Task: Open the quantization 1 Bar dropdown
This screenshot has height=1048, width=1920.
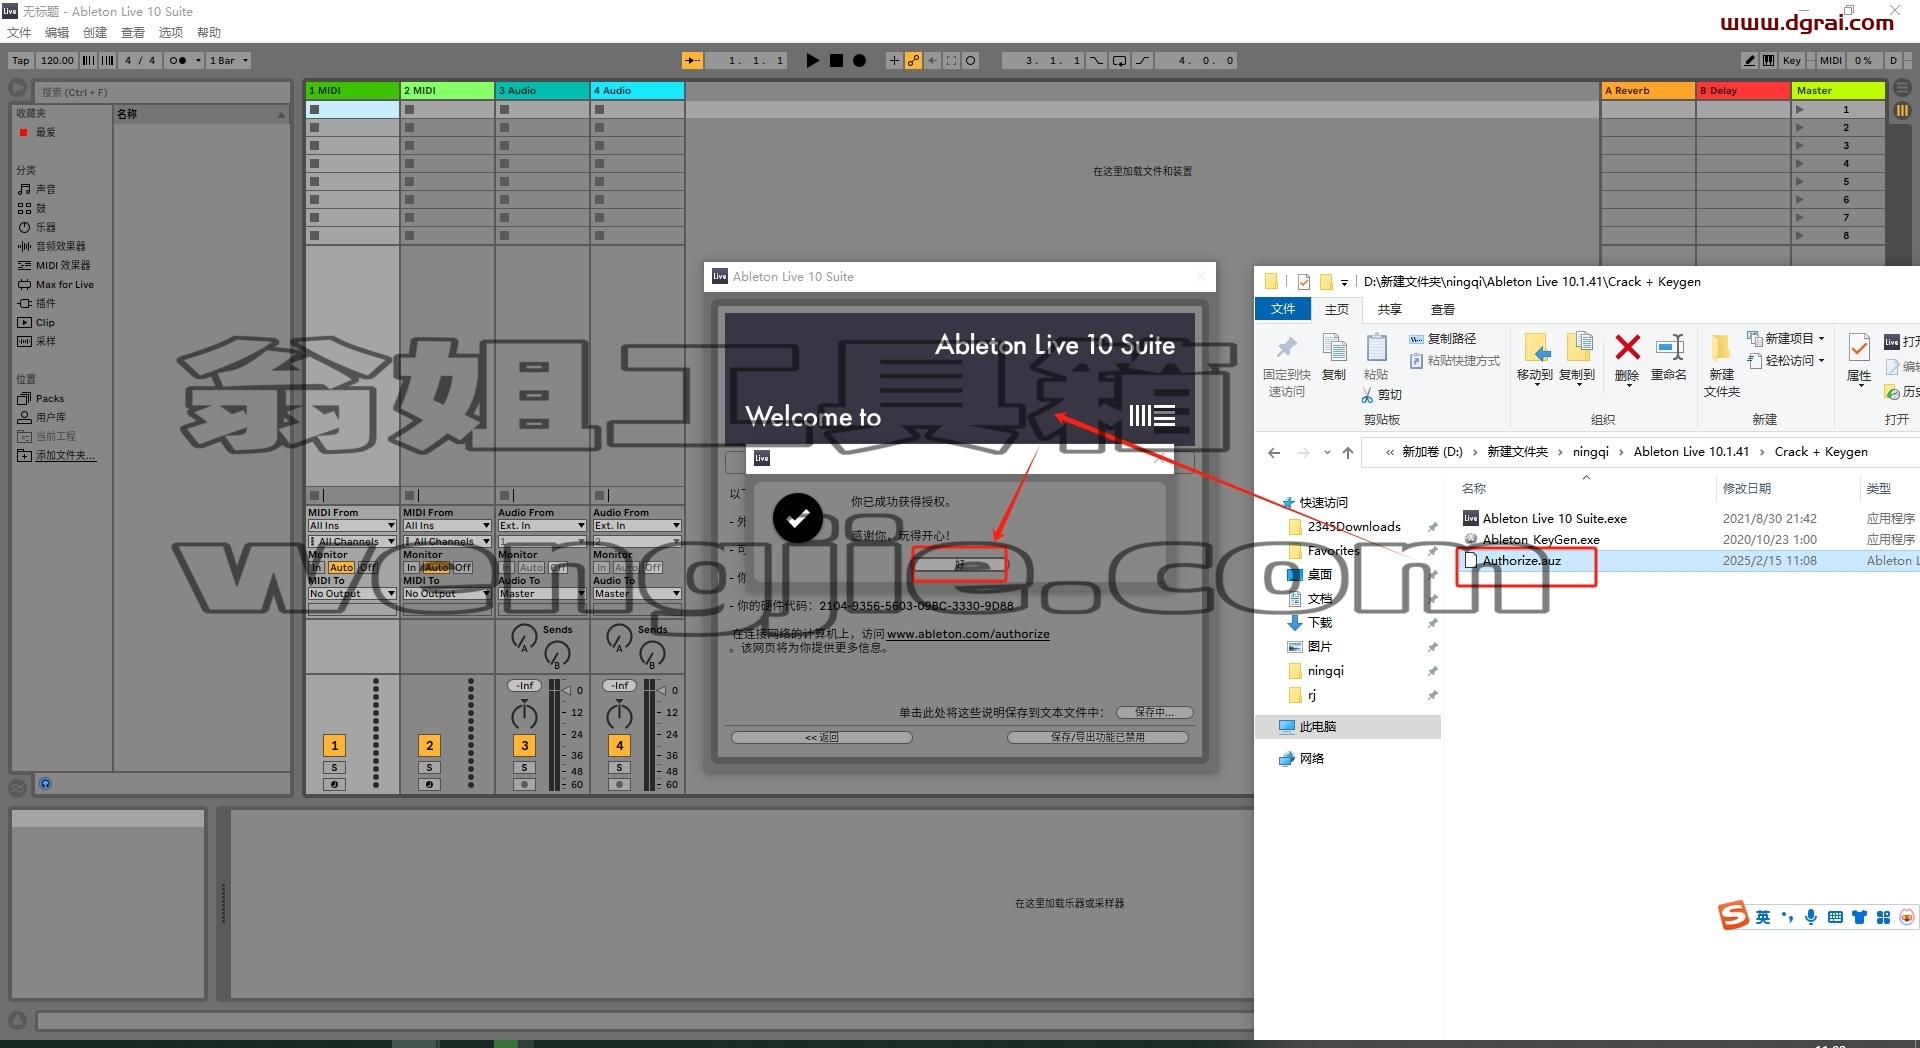Action: (228, 61)
